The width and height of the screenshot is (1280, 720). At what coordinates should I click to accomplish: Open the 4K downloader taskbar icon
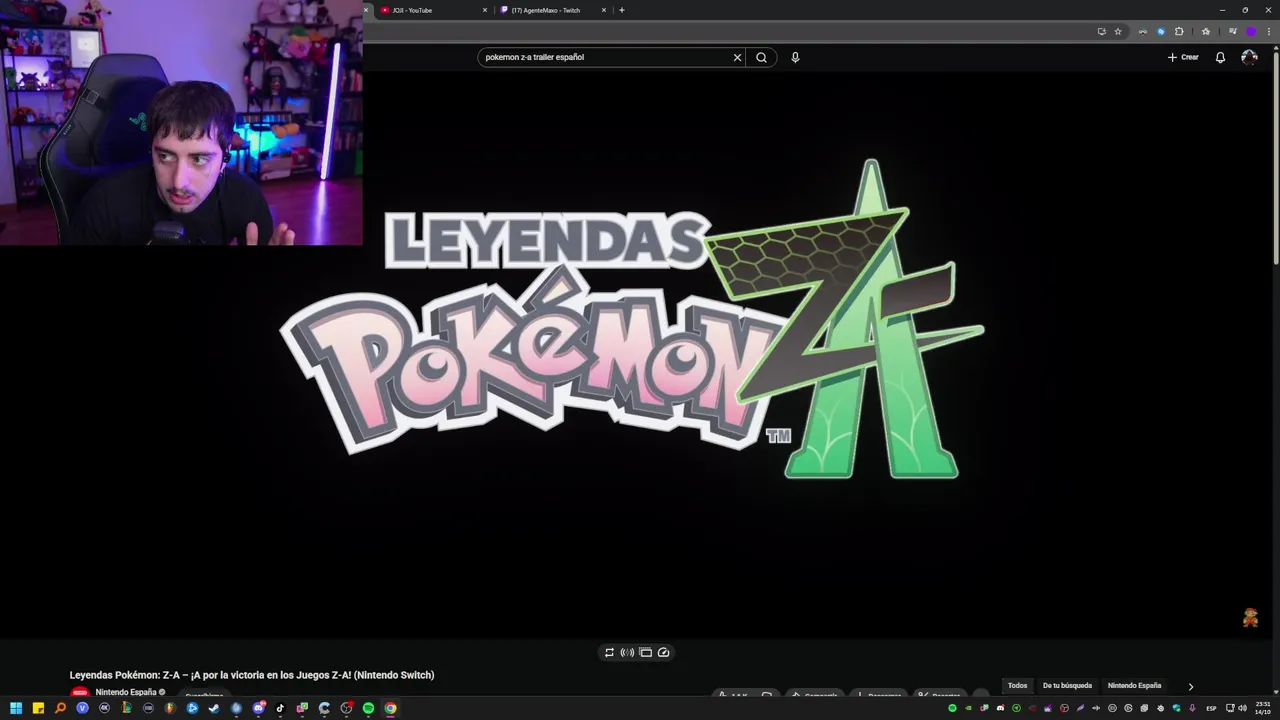[104, 708]
